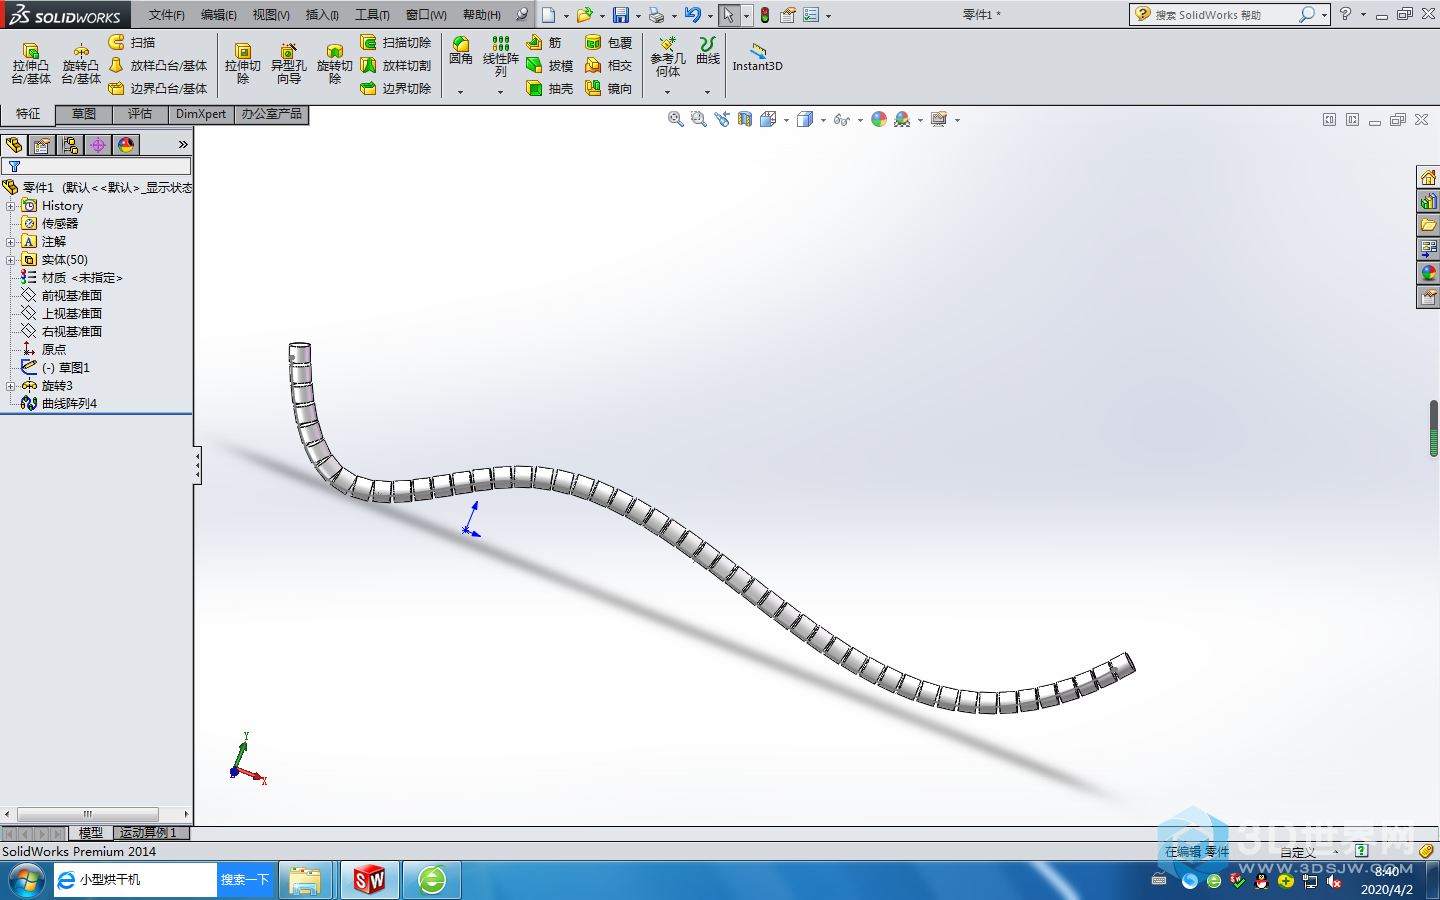The height and width of the screenshot is (900, 1440).
Task: Expand the 旋转3 feature node
Action: click(x=11, y=386)
